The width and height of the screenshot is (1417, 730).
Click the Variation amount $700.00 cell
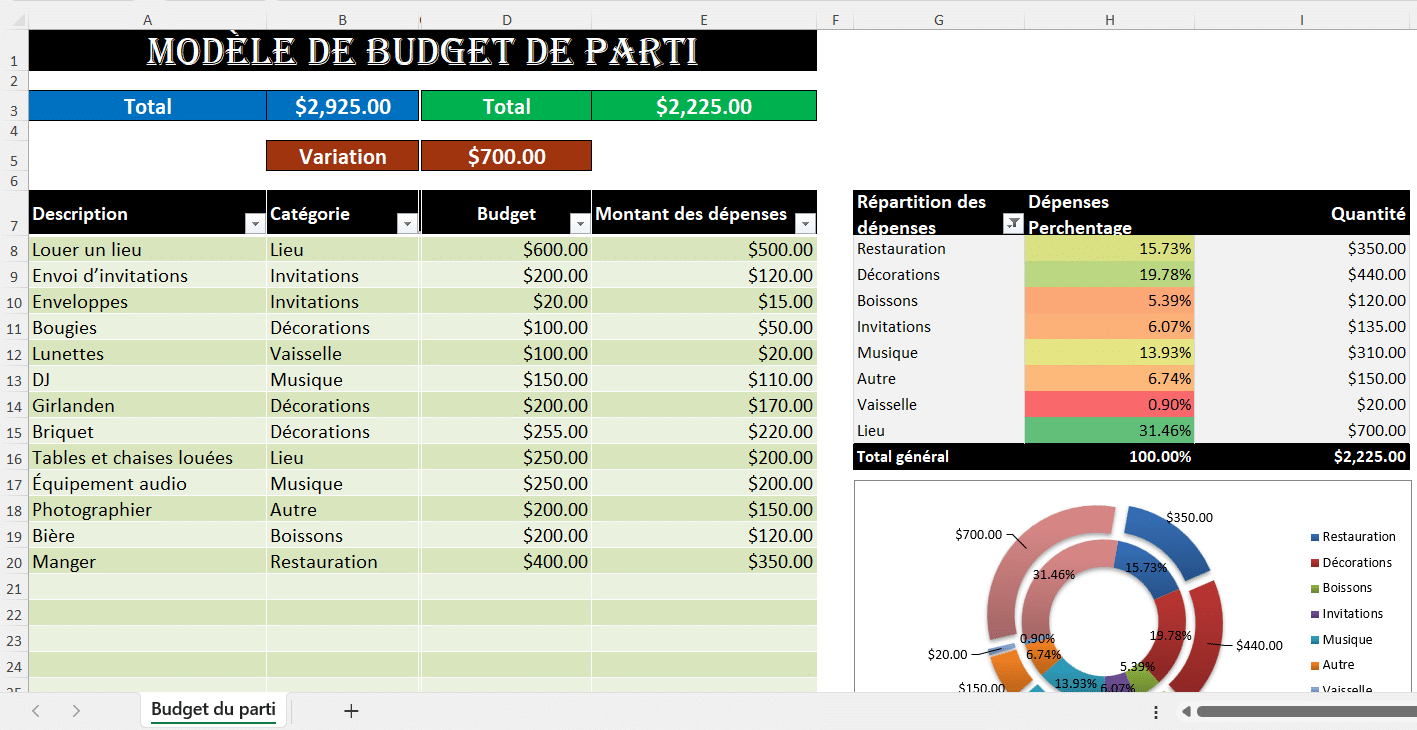pos(506,156)
